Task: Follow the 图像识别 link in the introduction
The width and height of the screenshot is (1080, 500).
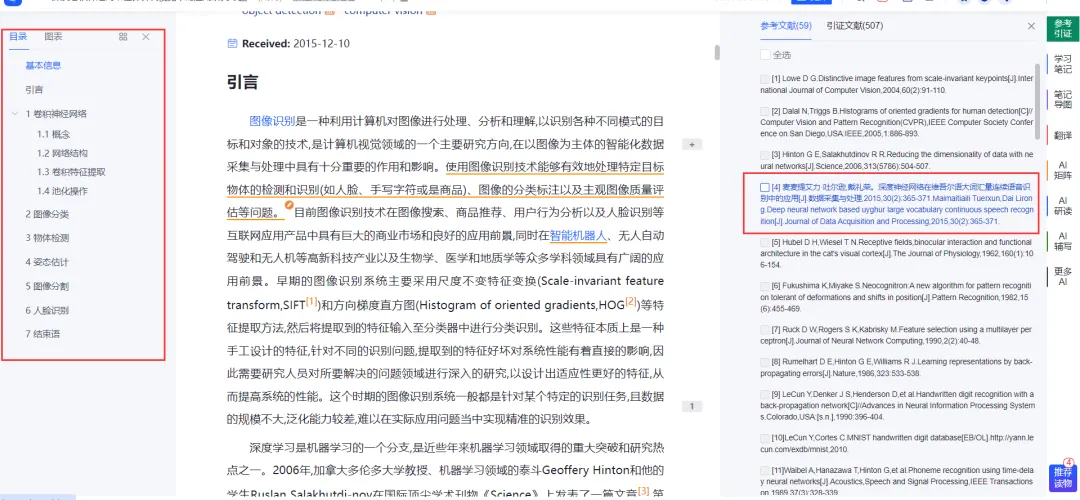Action: pos(272,122)
